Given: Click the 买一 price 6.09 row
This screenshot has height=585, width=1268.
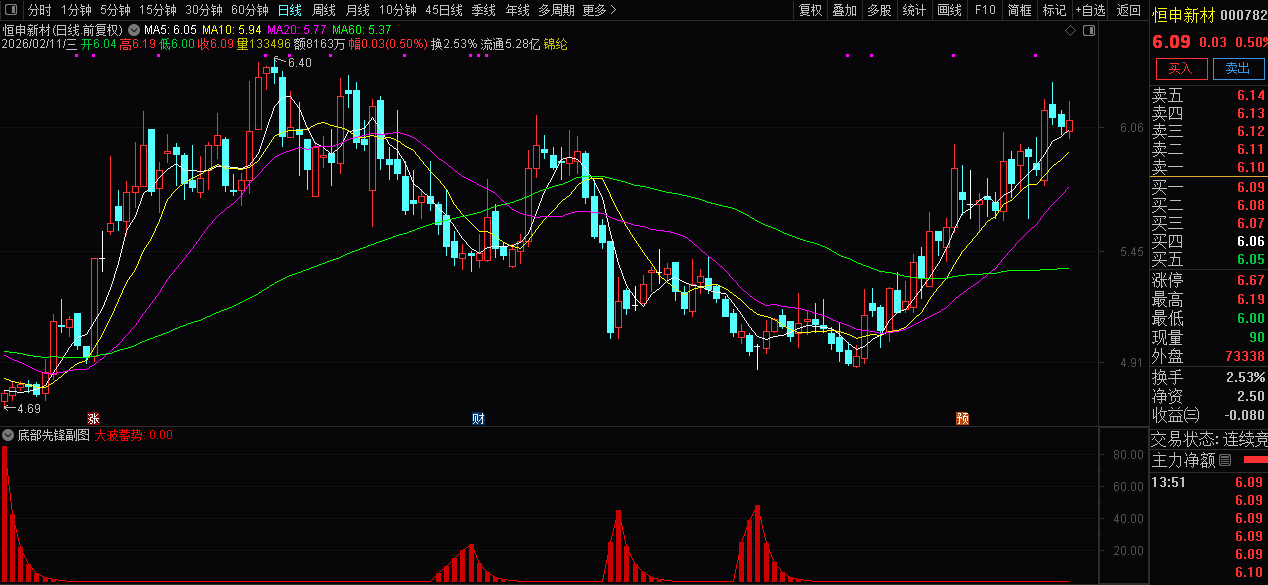Looking at the screenshot, I should pos(1208,187).
